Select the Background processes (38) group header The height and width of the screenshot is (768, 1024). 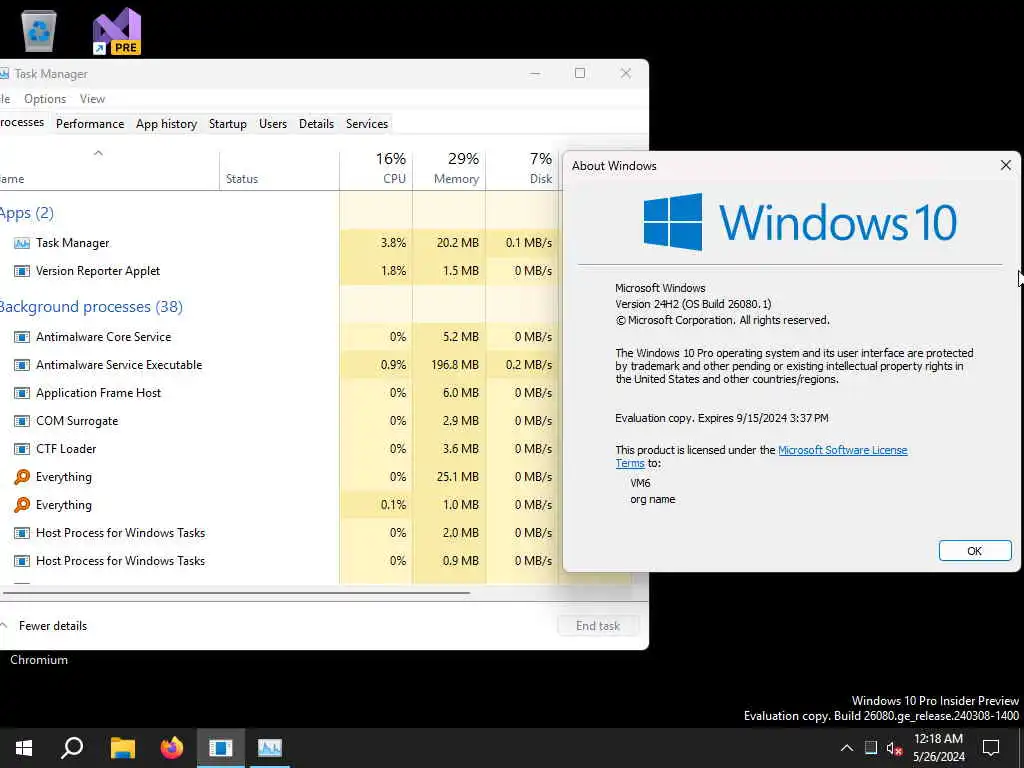coord(91,306)
